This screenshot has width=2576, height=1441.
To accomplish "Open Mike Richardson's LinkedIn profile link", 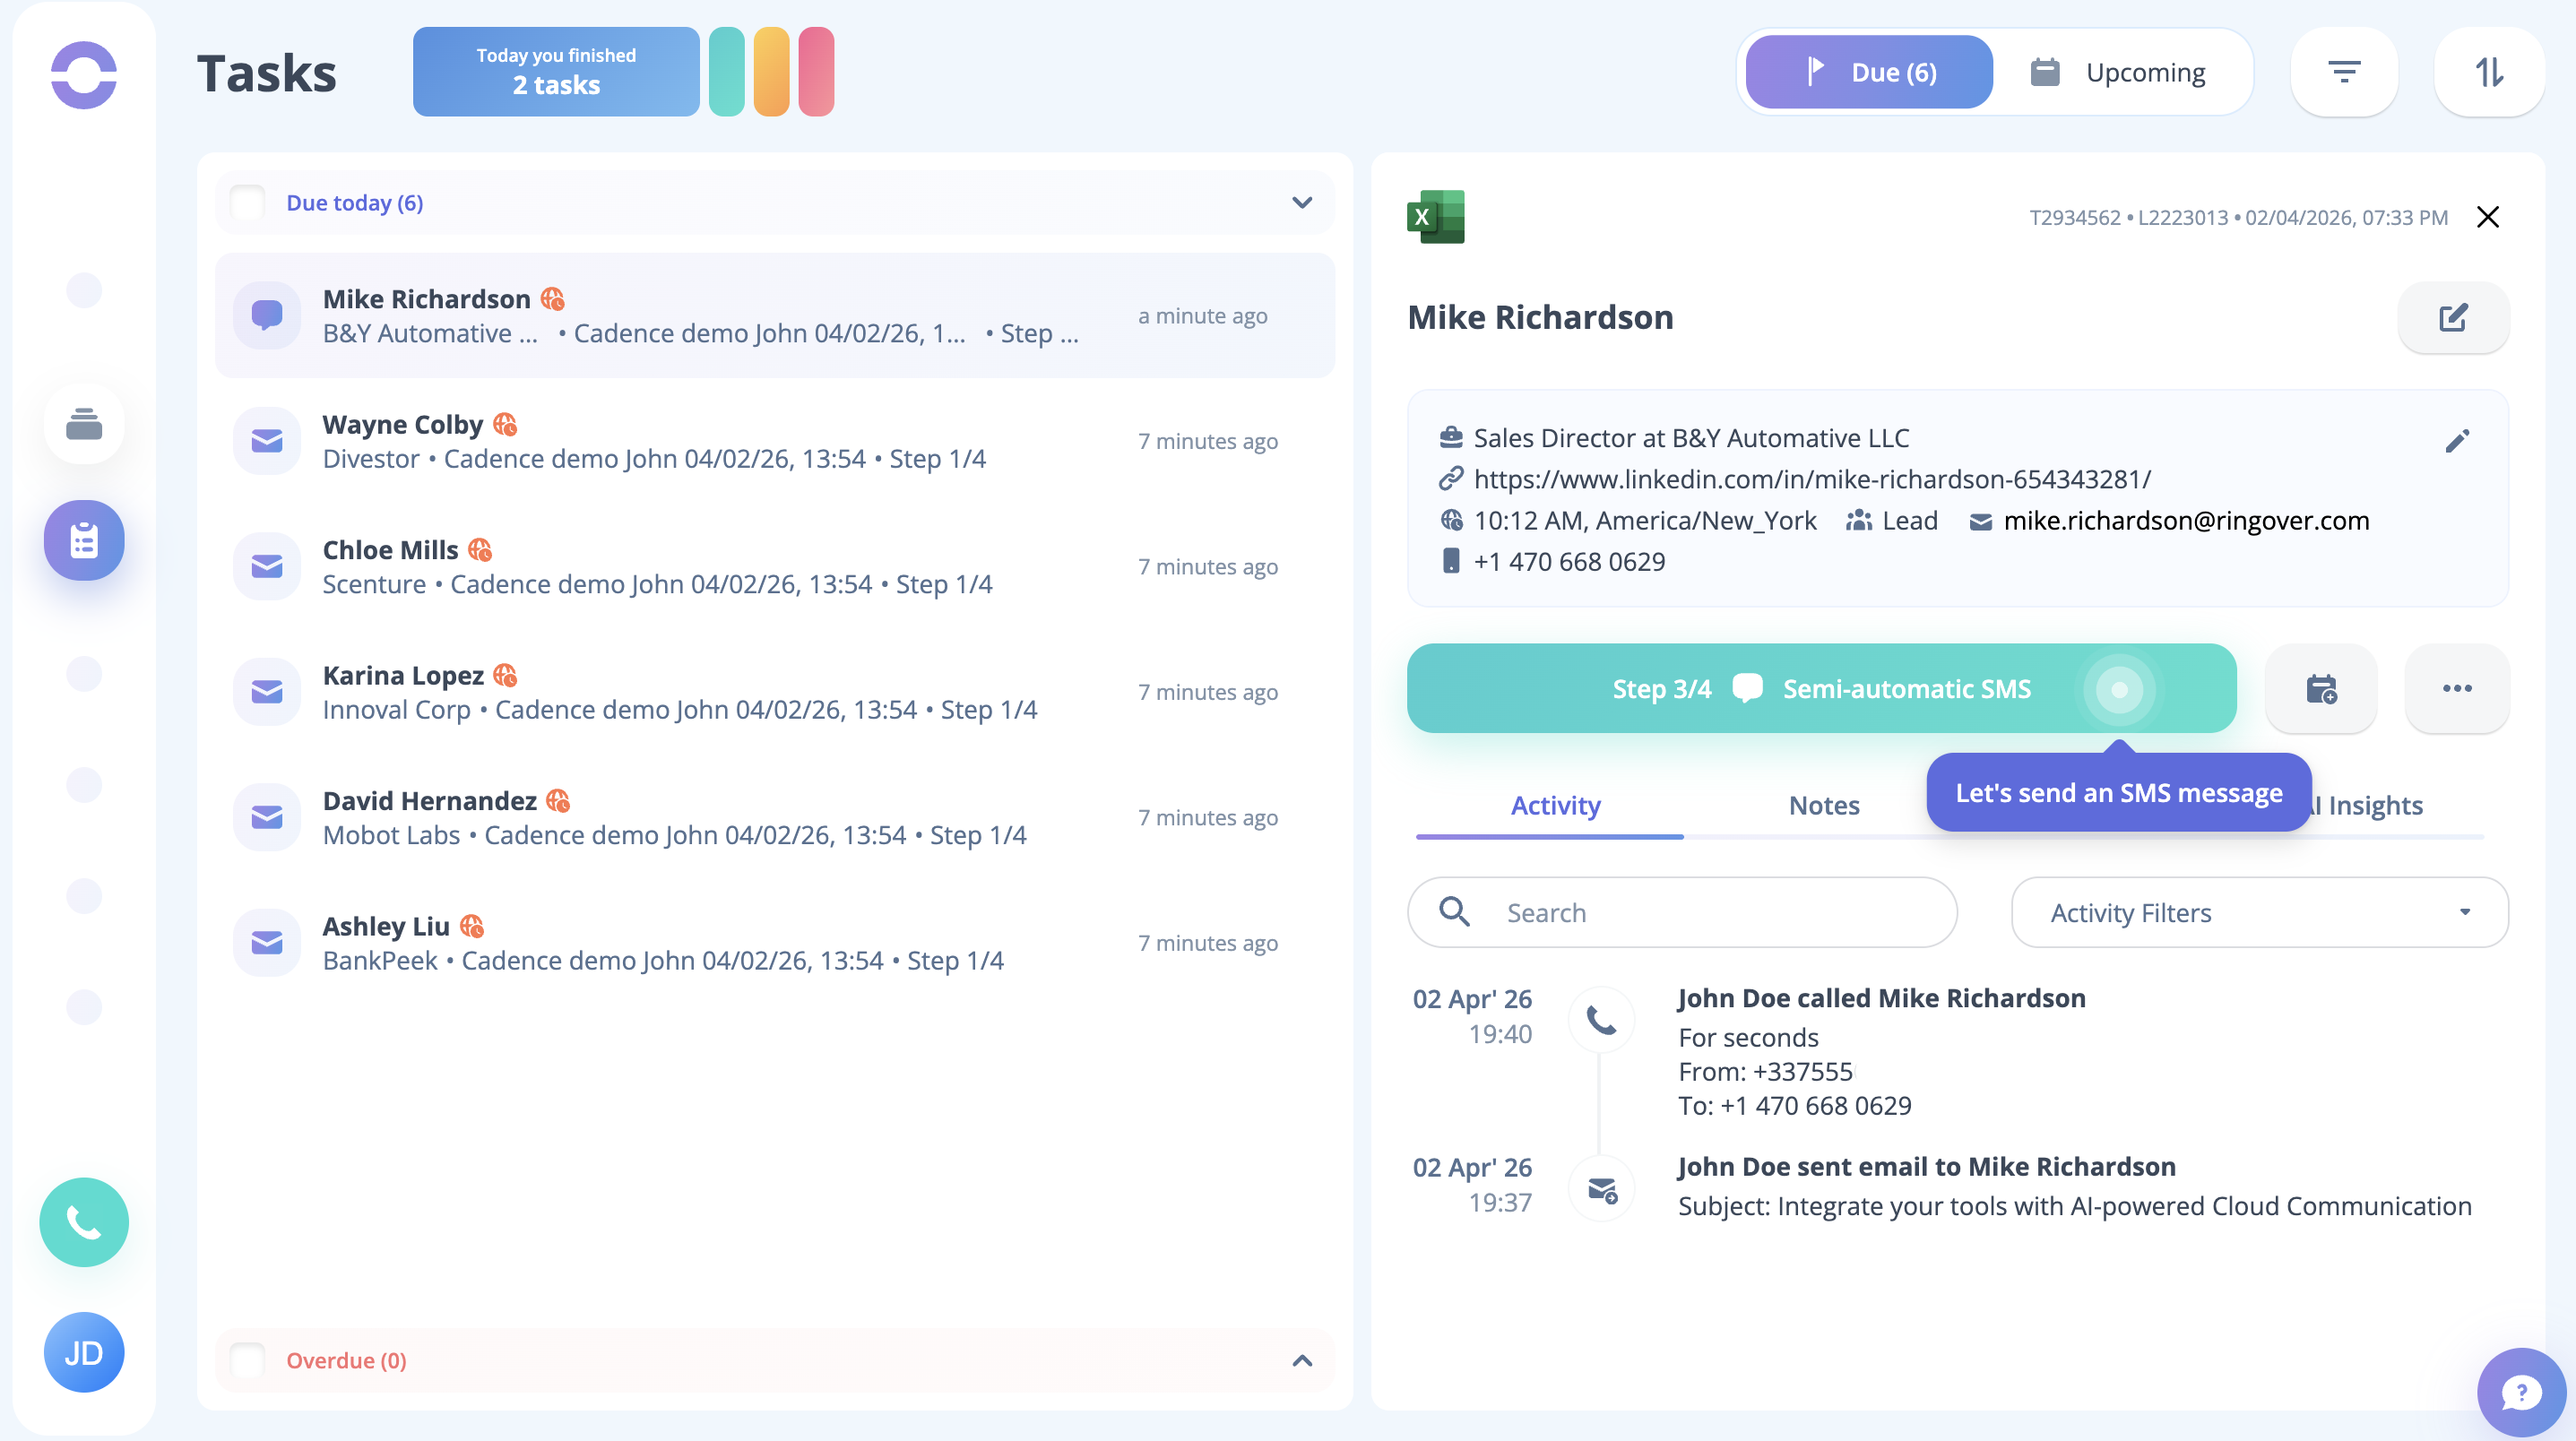I will (1811, 479).
